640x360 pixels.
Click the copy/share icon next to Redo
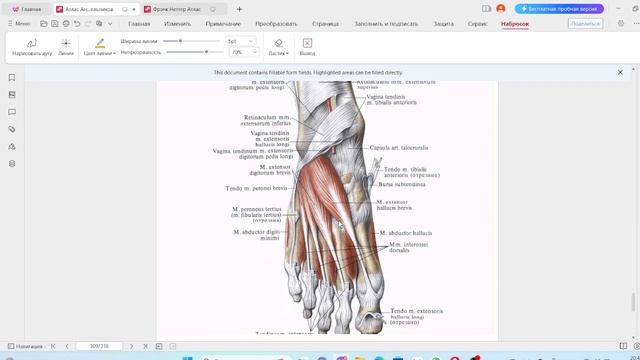(x=99, y=24)
